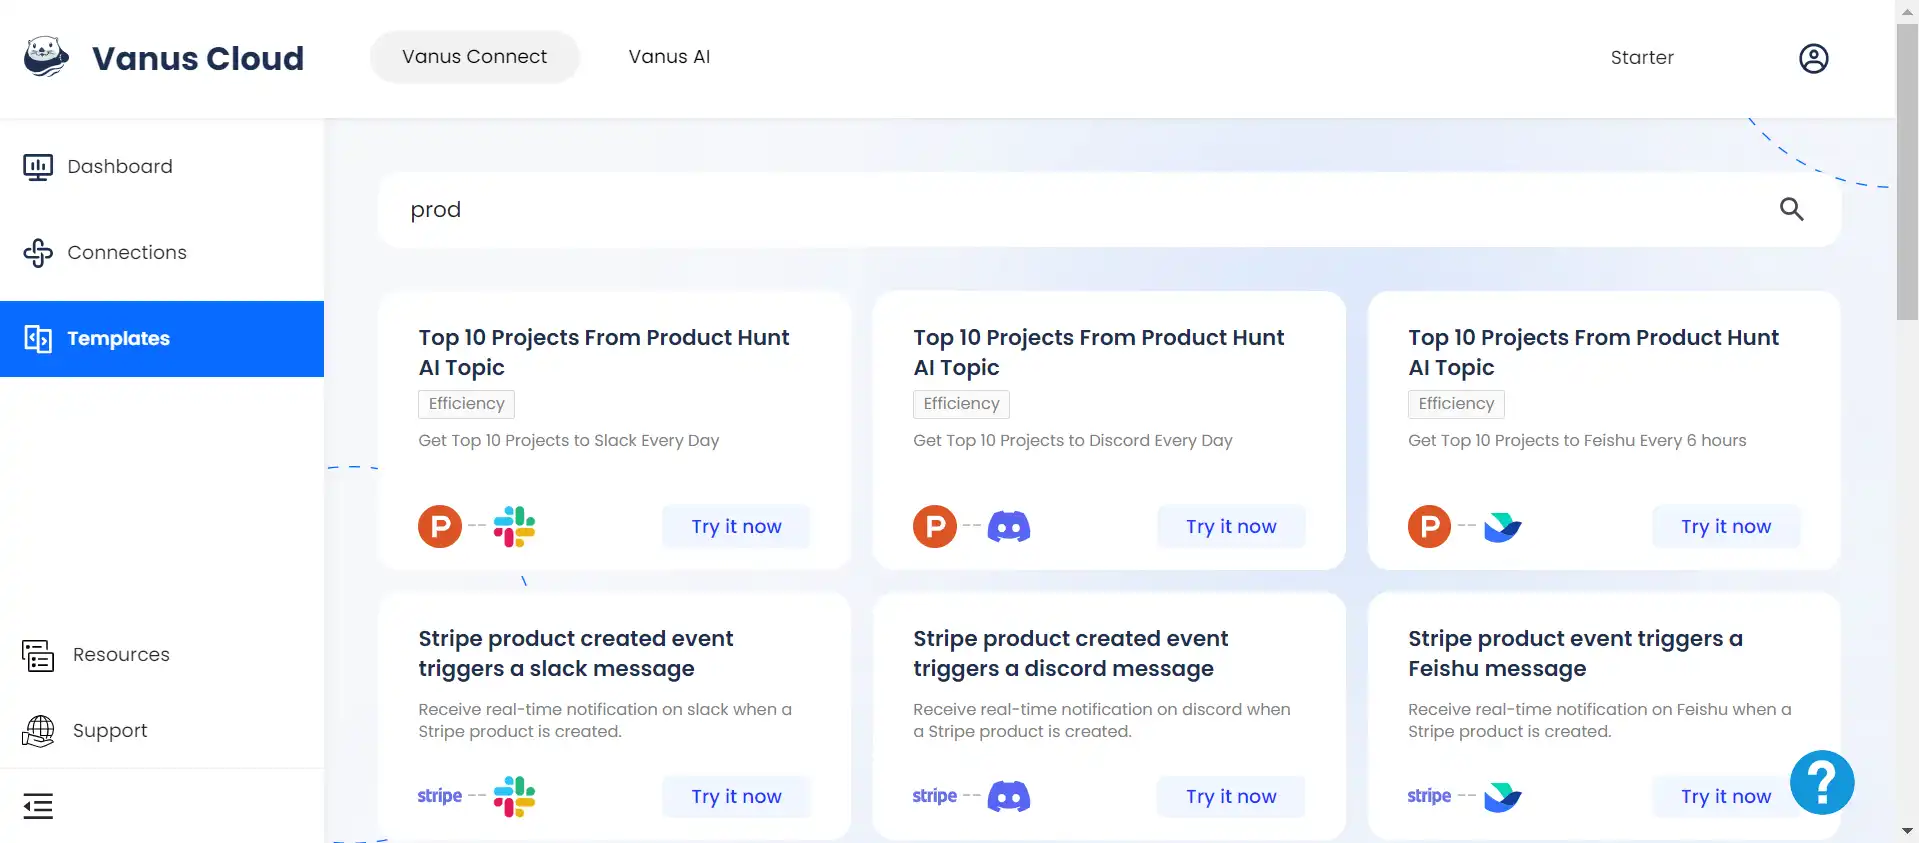
Task: Try the Product Hunt to Discord template
Action: 1231,526
